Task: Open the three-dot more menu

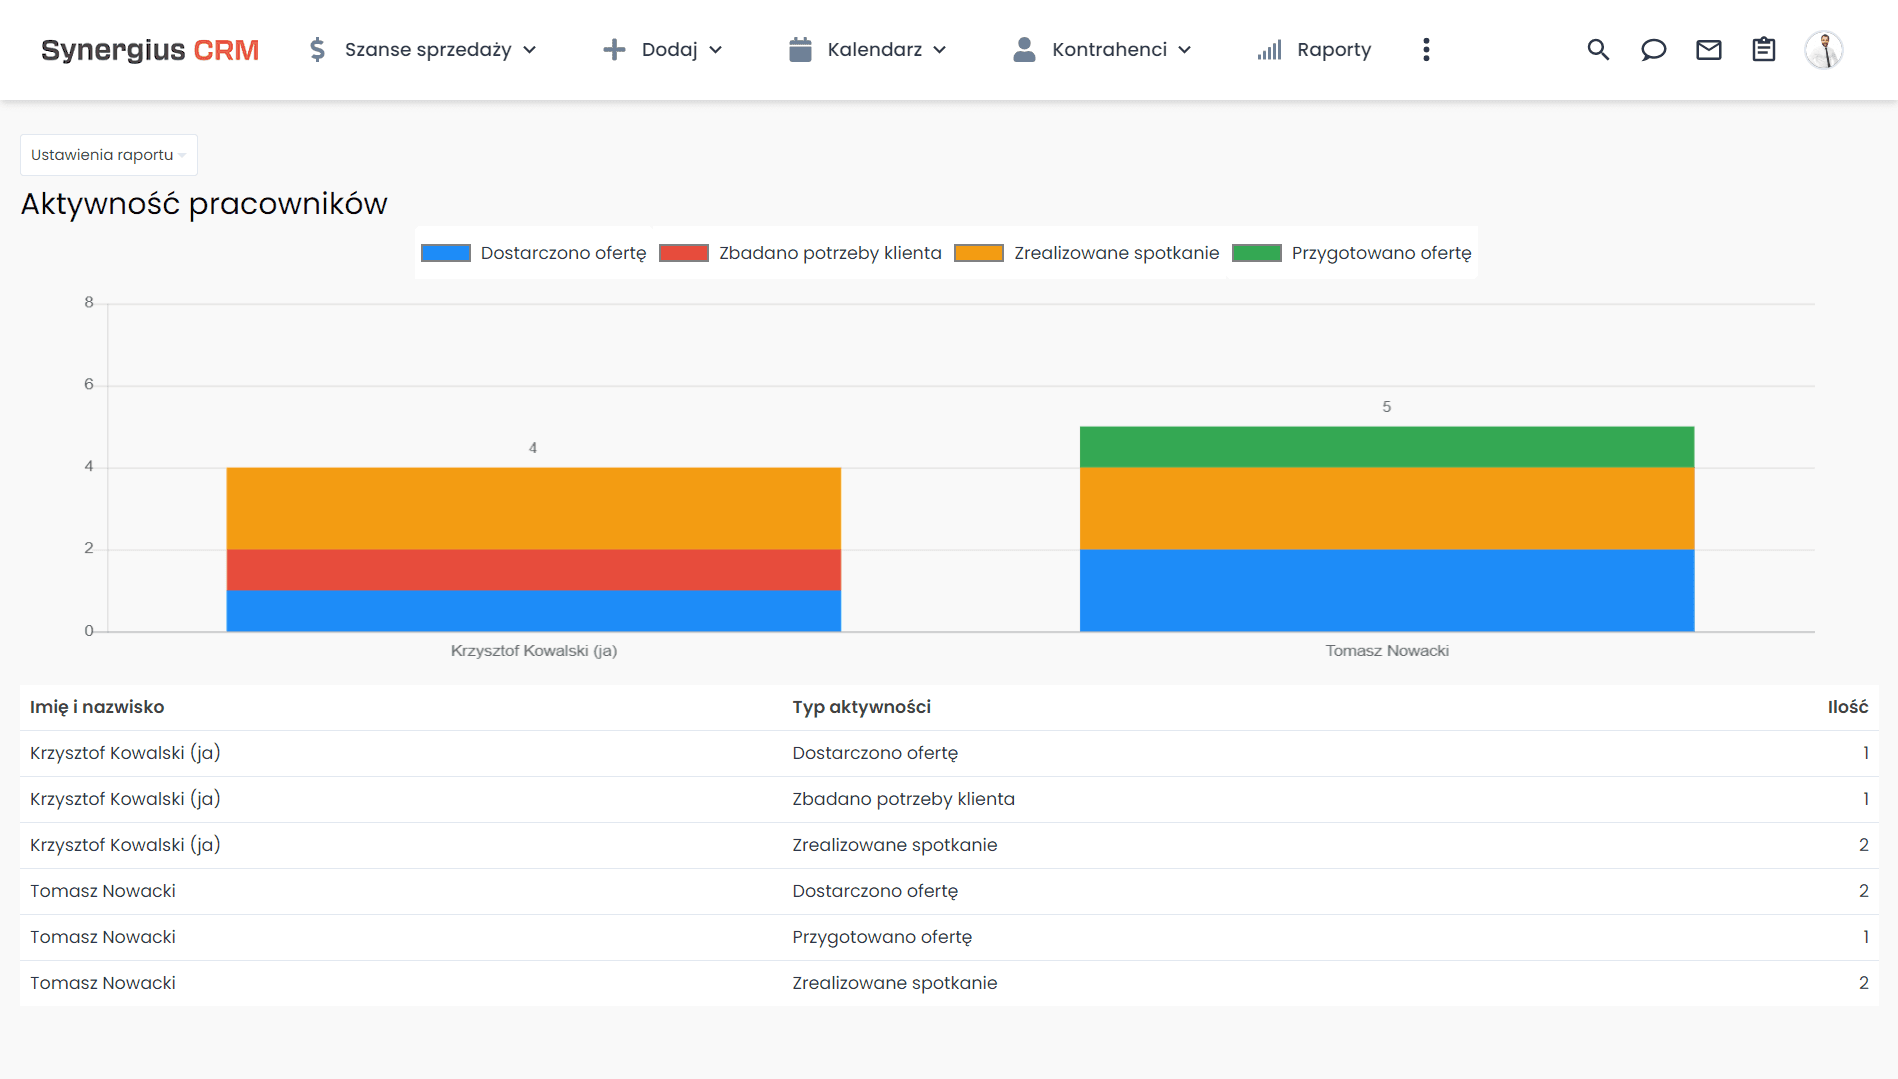Action: pos(1426,50)
